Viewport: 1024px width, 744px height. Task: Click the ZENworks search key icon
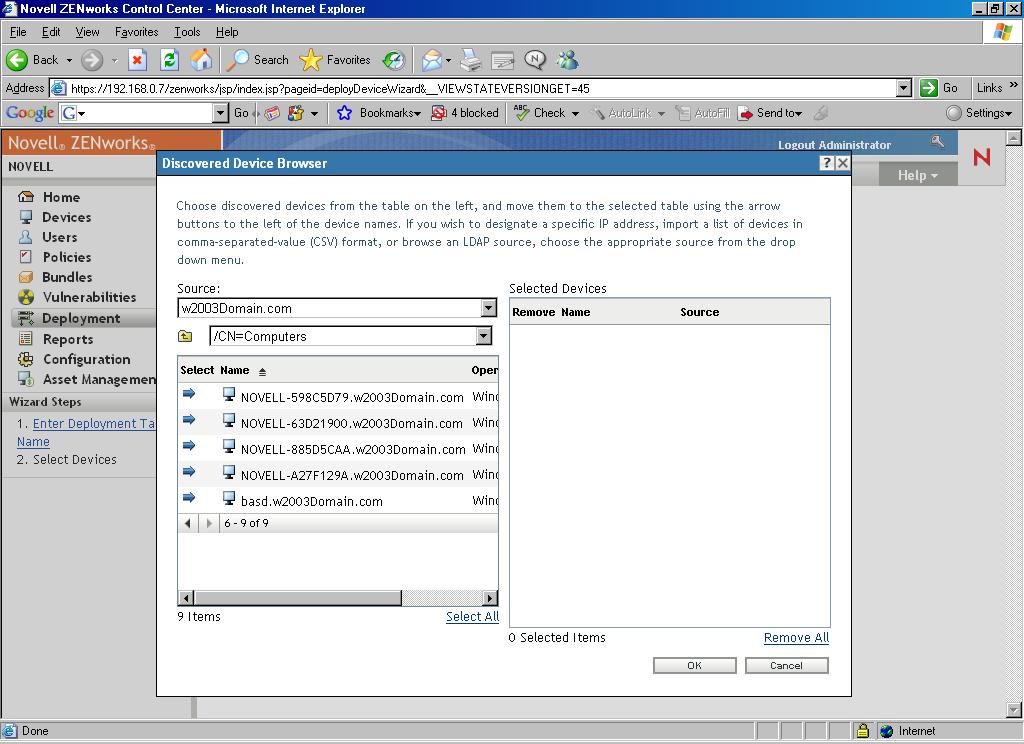tap(937, 141)
